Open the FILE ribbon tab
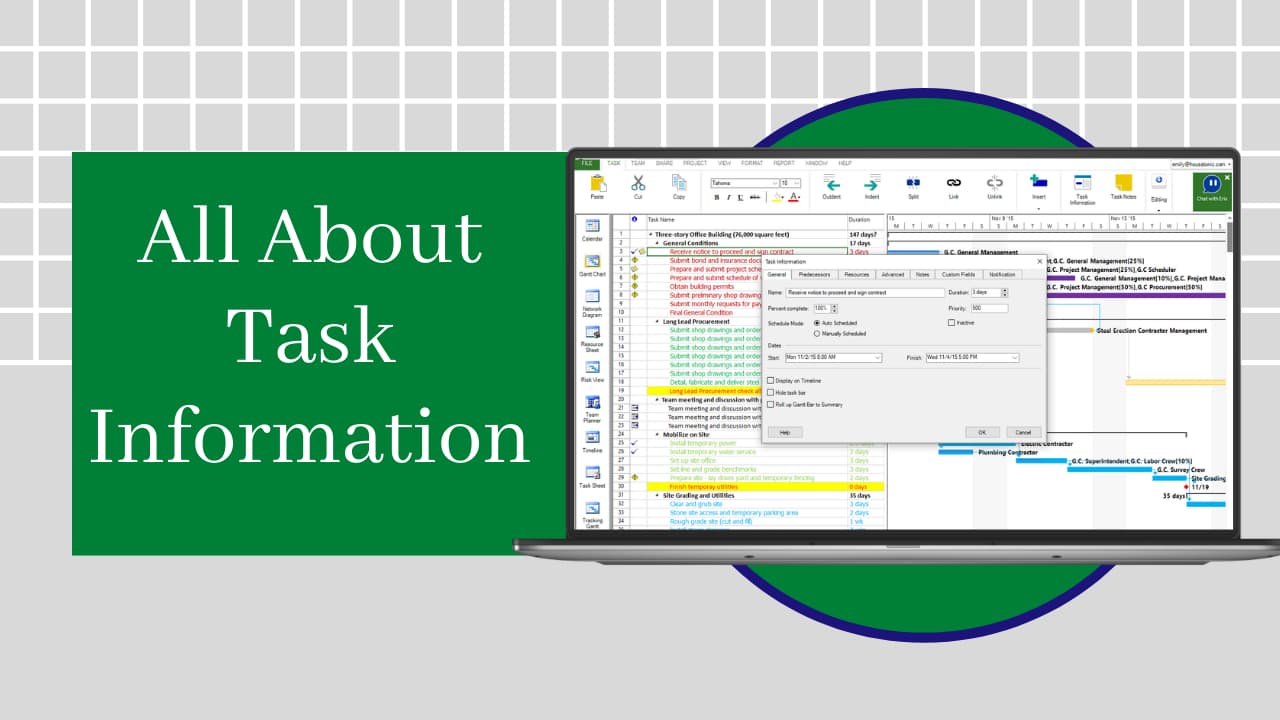This screenshot has width=1280, height=720. tap(587, 163)
